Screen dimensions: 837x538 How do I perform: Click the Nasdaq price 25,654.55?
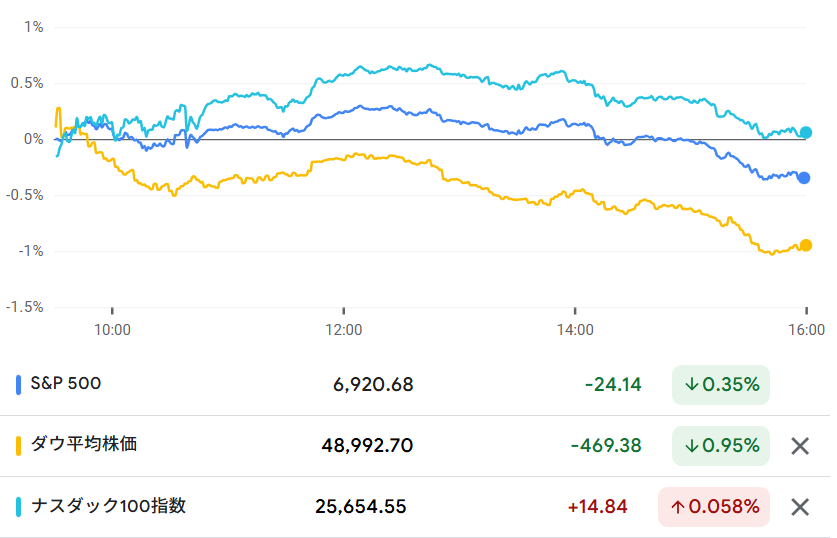[x=360, y=507]
